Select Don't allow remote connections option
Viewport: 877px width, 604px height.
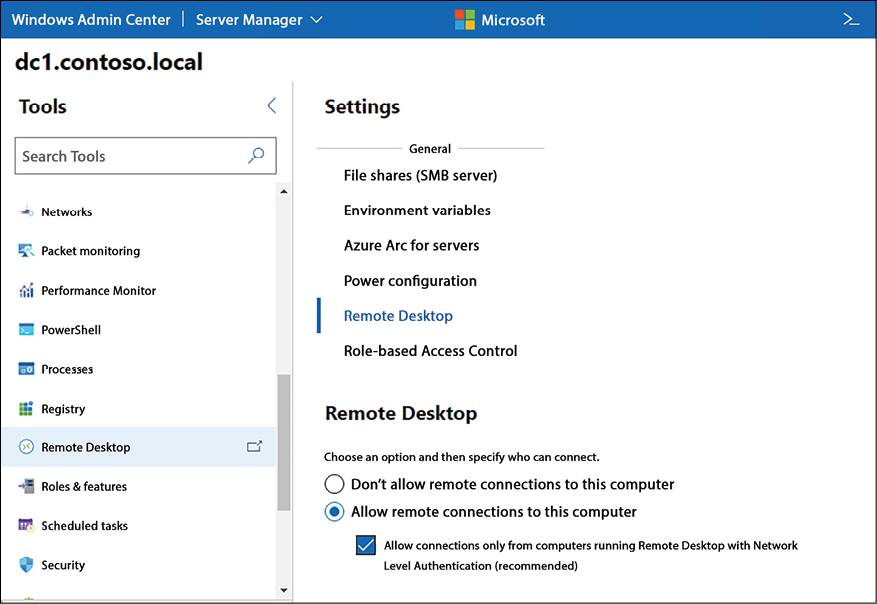(x=334, y=484)
